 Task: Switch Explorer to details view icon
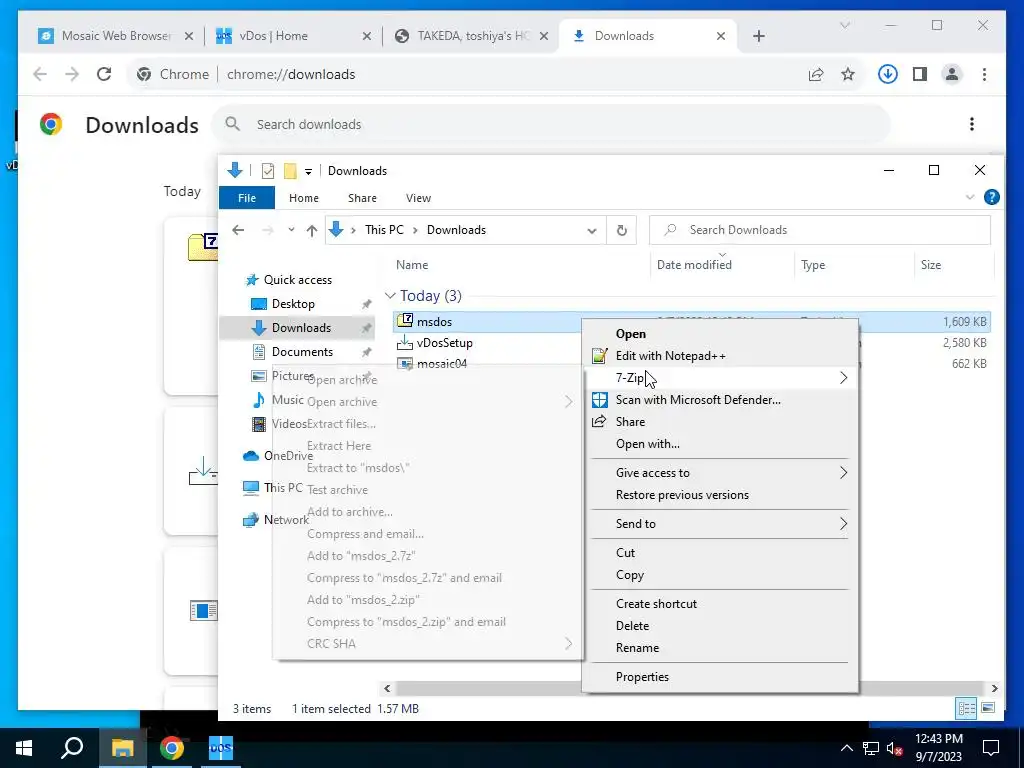(x=967, y=708)
